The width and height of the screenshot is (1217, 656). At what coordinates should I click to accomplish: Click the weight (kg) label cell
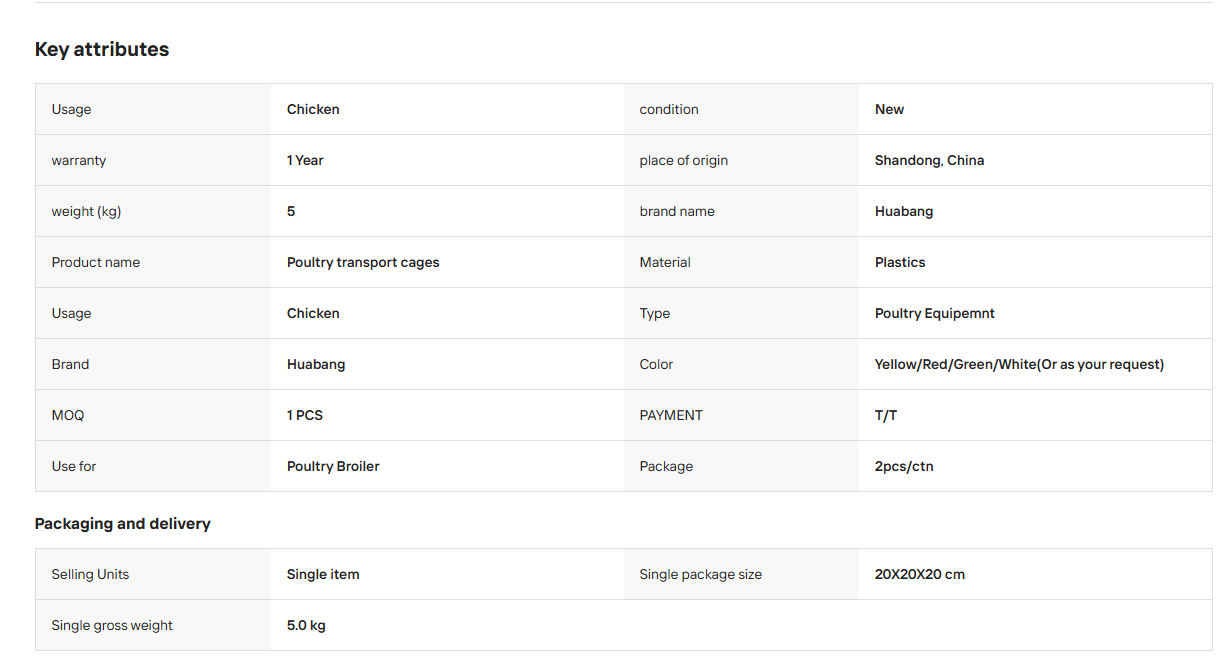[x=153, y=211]
